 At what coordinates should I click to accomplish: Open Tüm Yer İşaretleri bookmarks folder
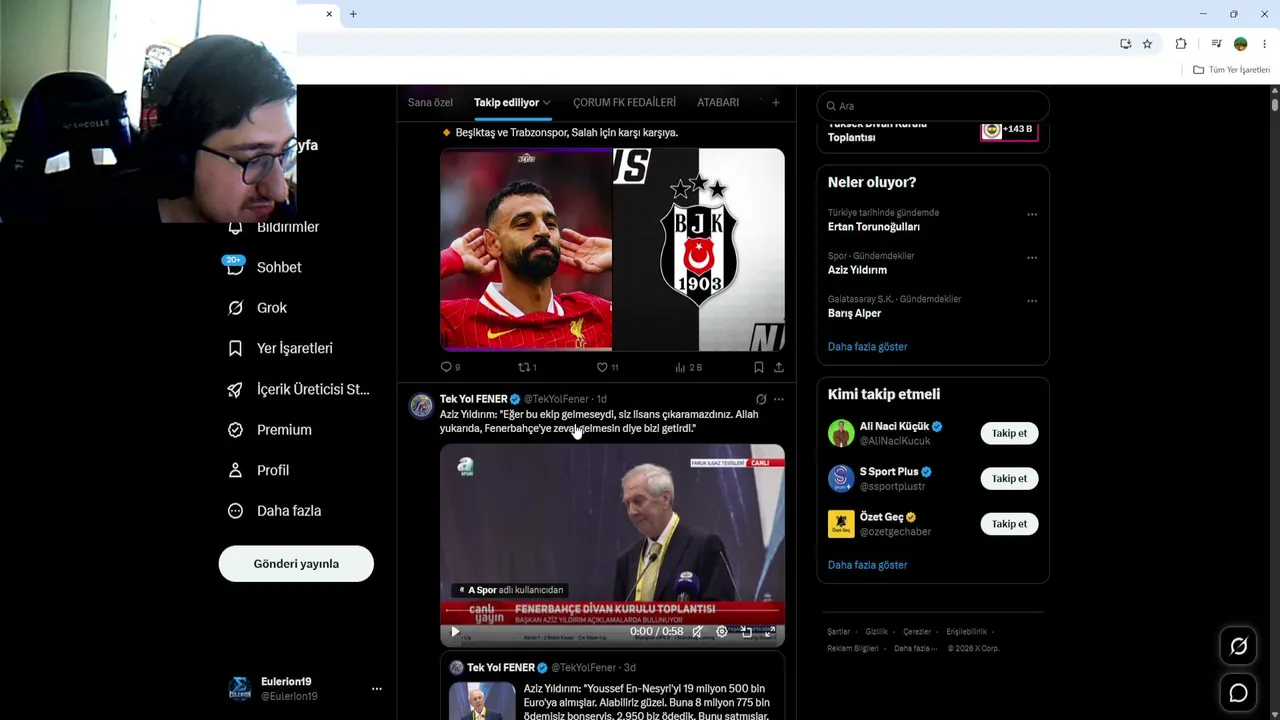pyautogui.click(x=1232, y=70)
